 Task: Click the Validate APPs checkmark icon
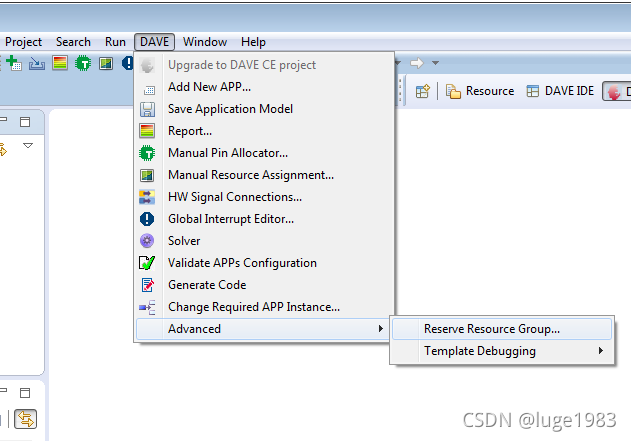[147, 263]
